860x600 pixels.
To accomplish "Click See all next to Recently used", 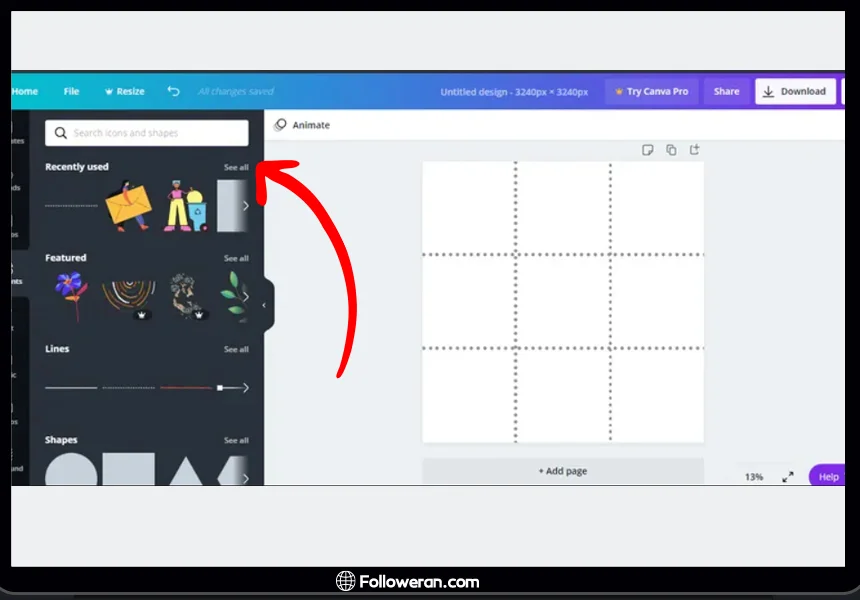I will click(x=236, y=167).
